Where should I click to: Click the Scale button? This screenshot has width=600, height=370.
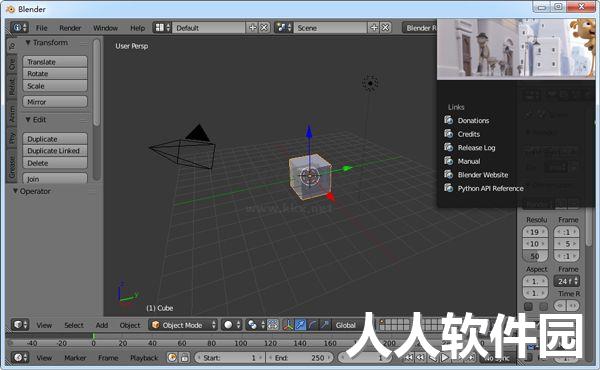coord(55,86)
